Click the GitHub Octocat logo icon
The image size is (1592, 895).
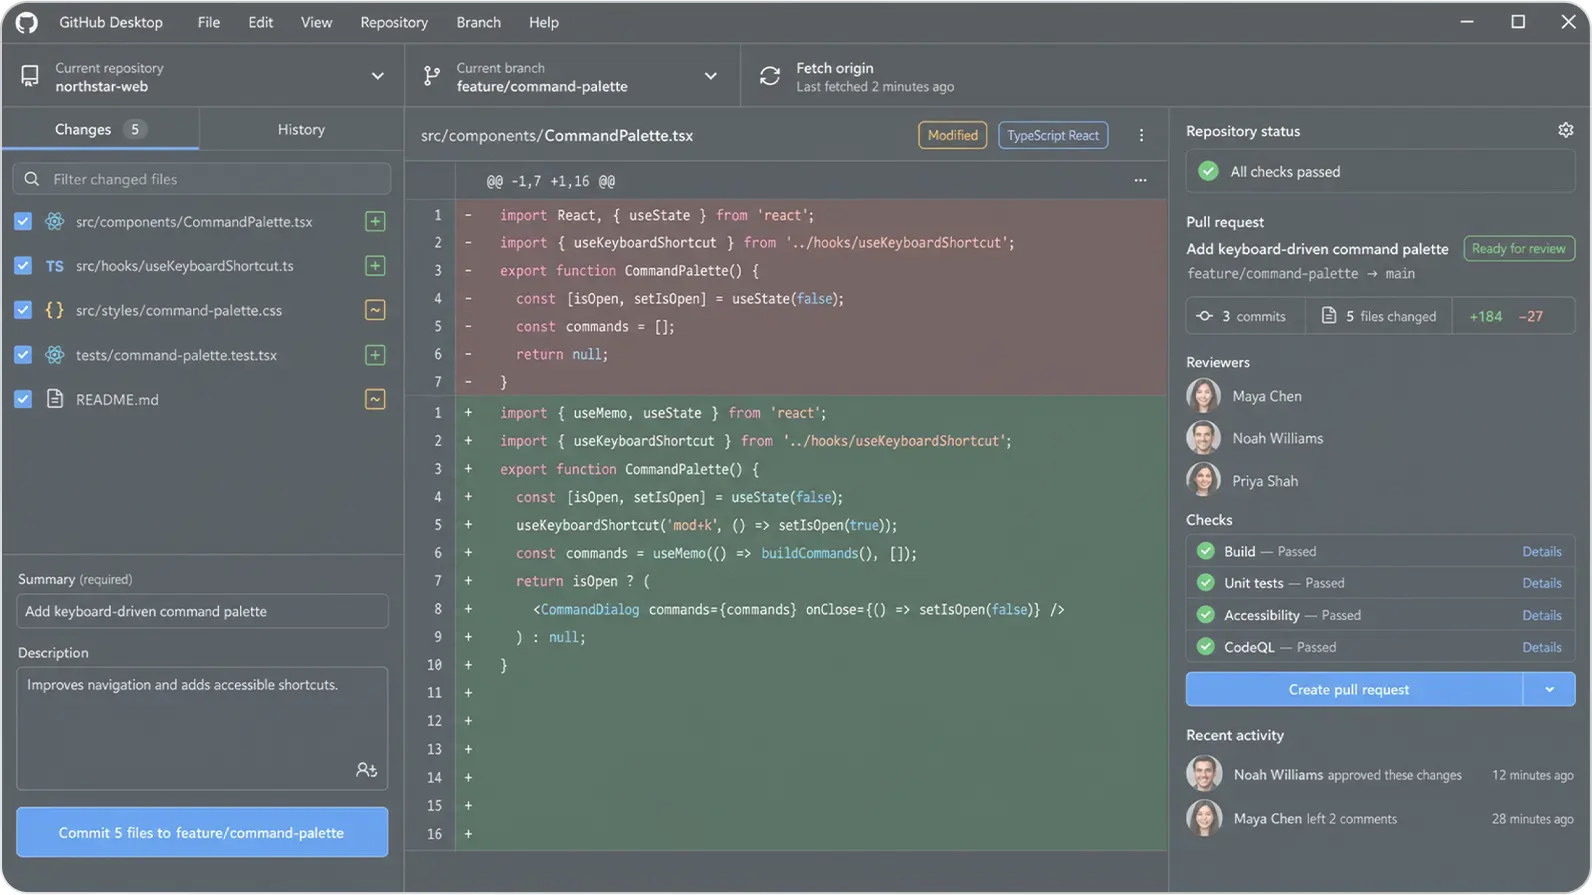[x=27, y=22]
